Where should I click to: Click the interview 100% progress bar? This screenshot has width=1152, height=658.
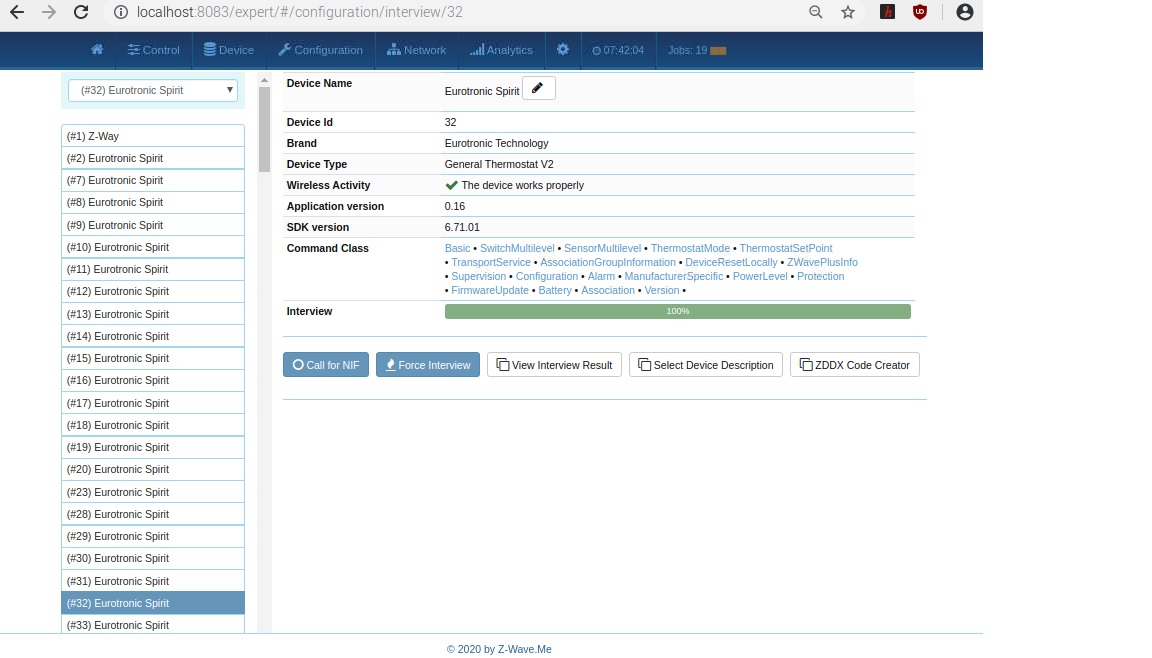[677, 311]
